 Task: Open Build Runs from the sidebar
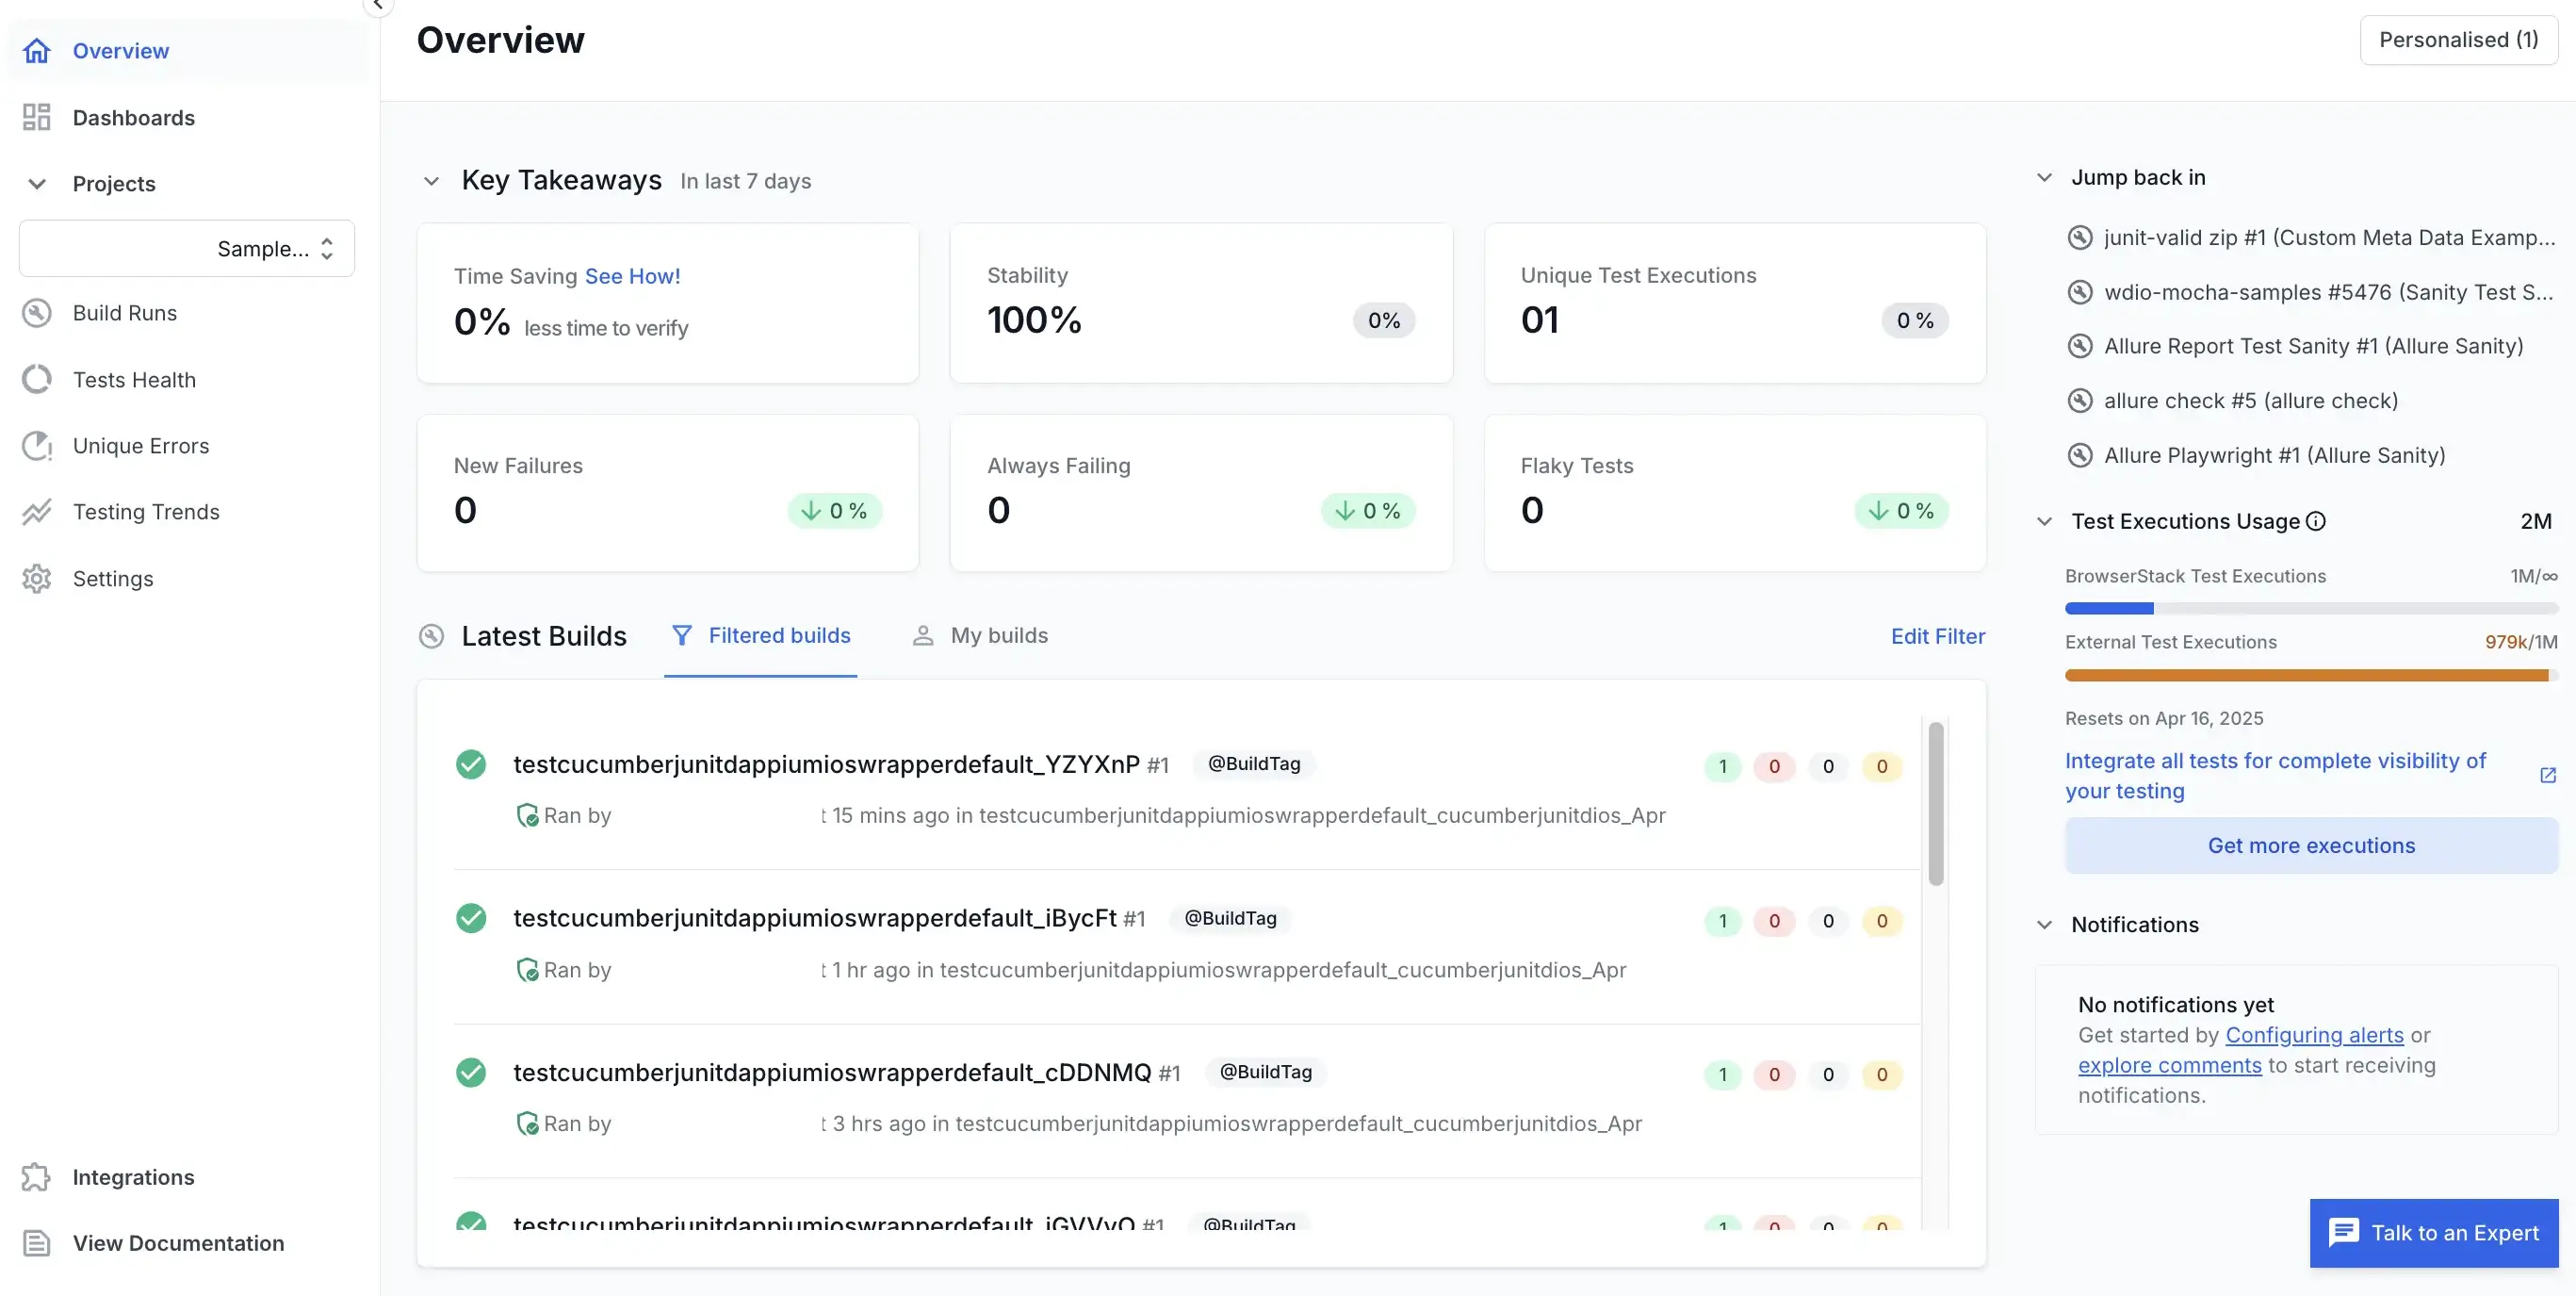click(37, 312)
